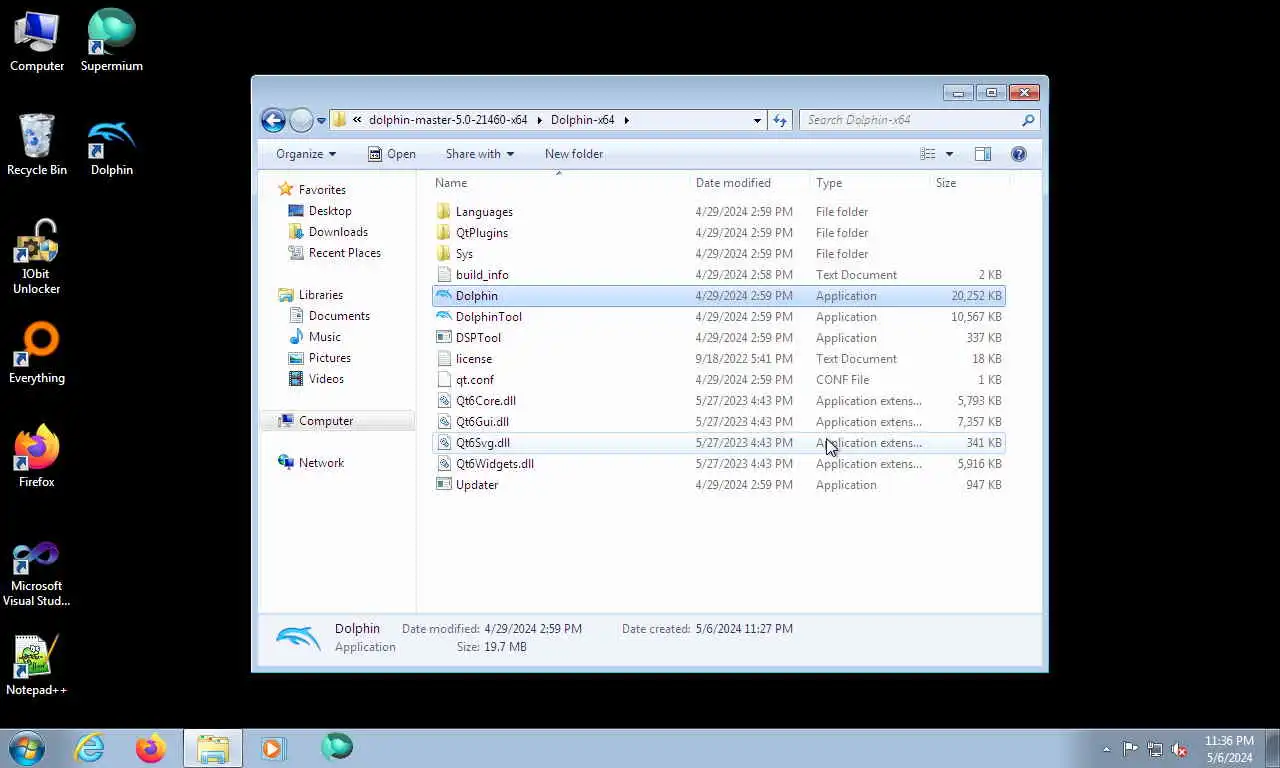
Task: Select the Firefox desktop shortcut
Action: click(x=37, y=457)
